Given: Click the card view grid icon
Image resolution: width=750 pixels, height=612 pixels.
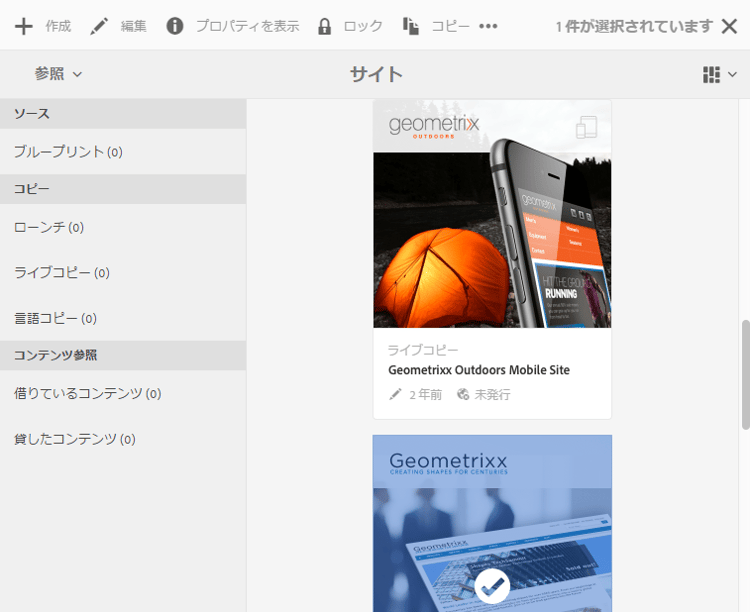Looking at the screenshot, I should tap(711, 75).
